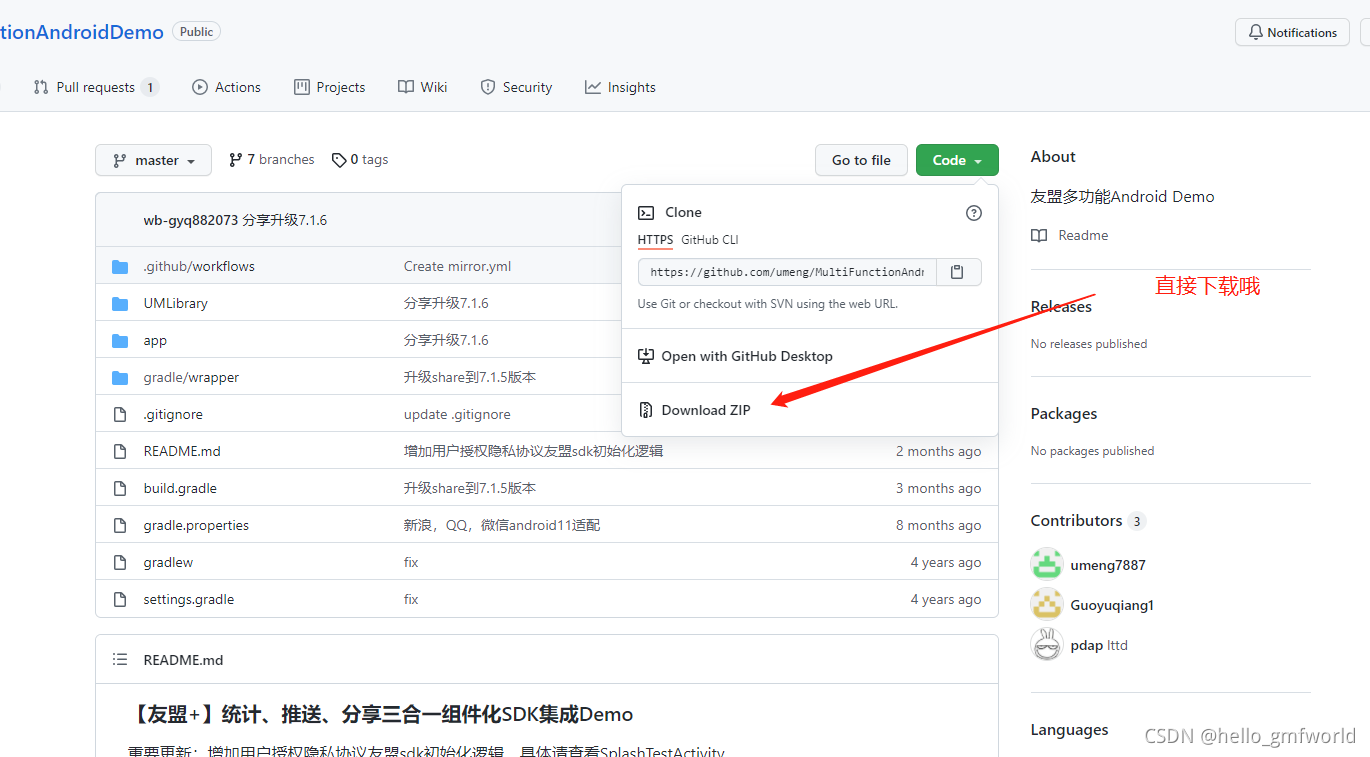Click the Notifications button
1370x757 pixels.
click(1292, 33)
